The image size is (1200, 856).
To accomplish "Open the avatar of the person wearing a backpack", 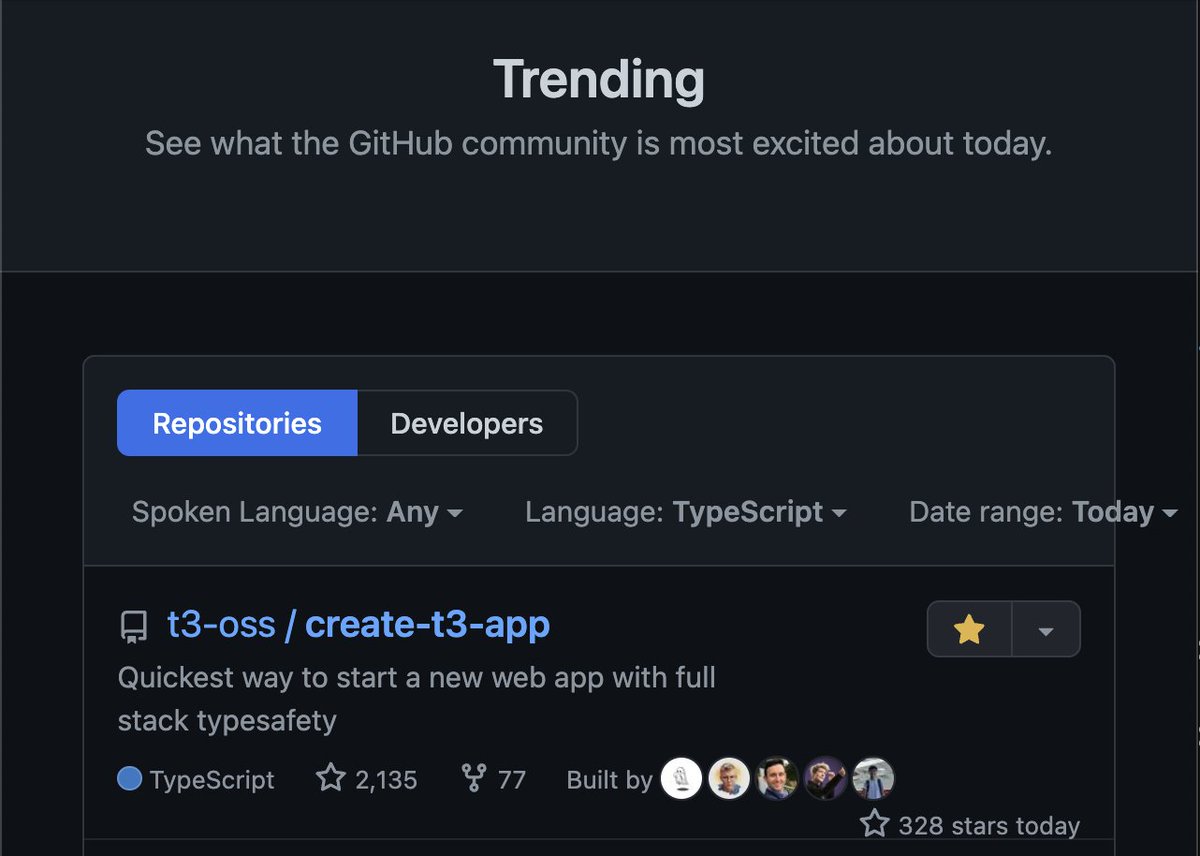I will [x=873, y=778].
